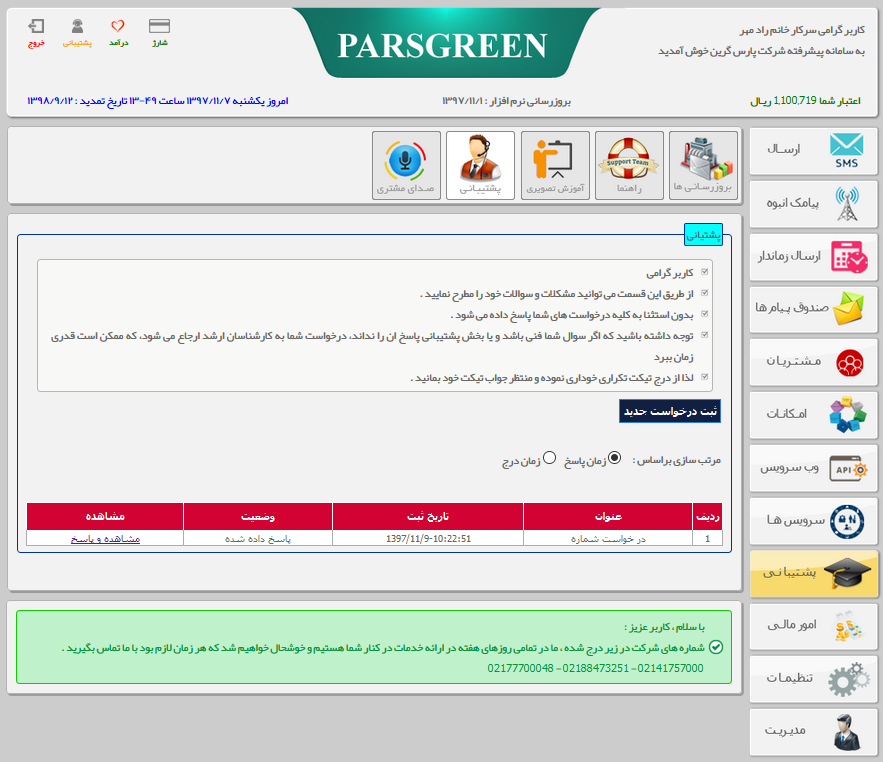
Task: Open بروزرسانی ها (updates) icon
Action: (704, 164)
